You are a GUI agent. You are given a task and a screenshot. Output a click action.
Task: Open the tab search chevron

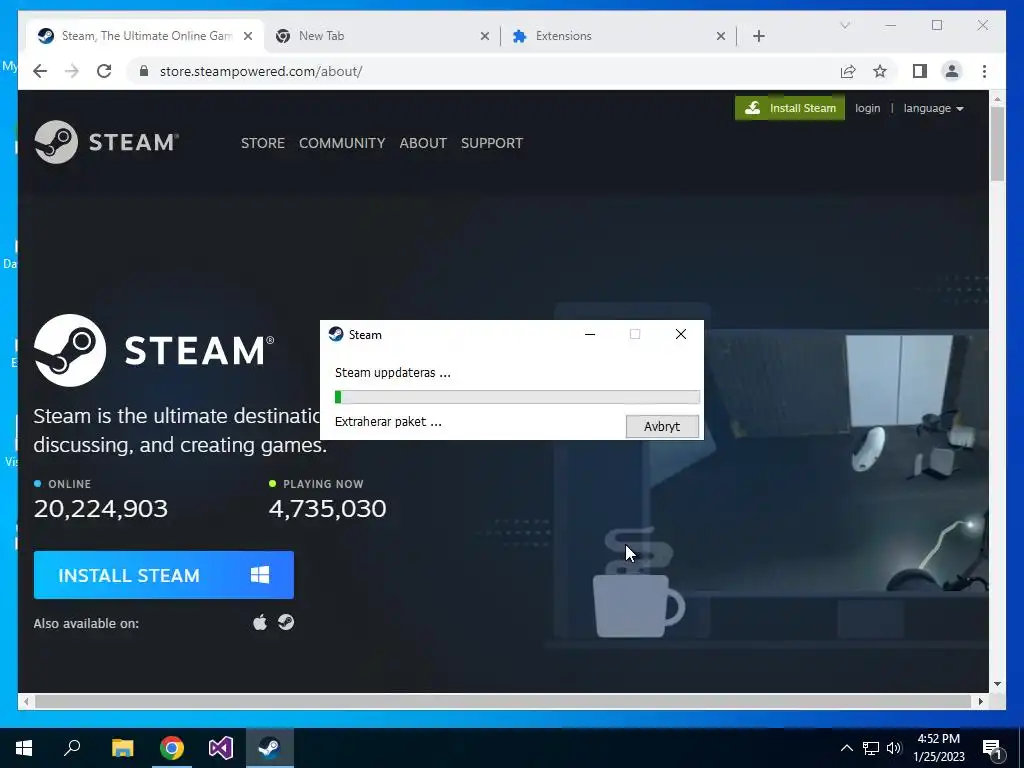[845, 25]
